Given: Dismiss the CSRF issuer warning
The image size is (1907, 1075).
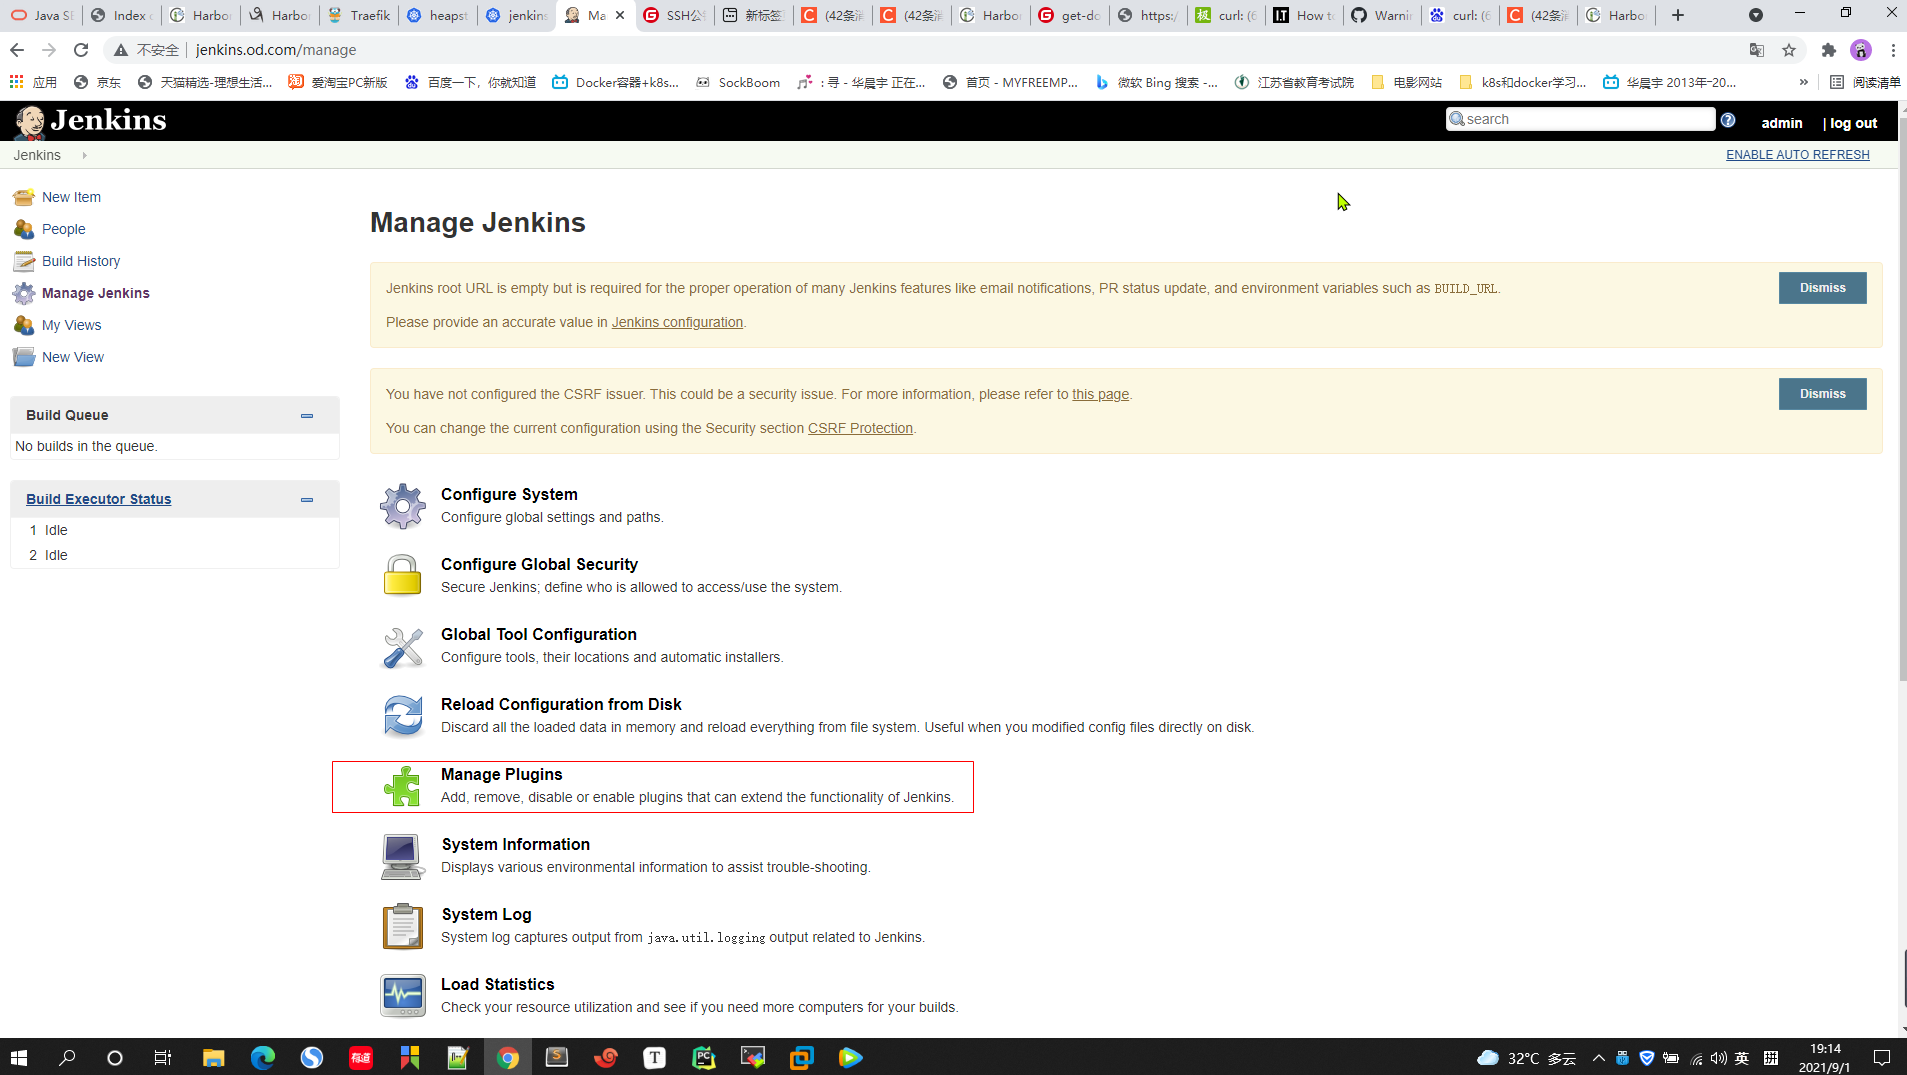Looking at the screenshot, I should click(1822, 394).
